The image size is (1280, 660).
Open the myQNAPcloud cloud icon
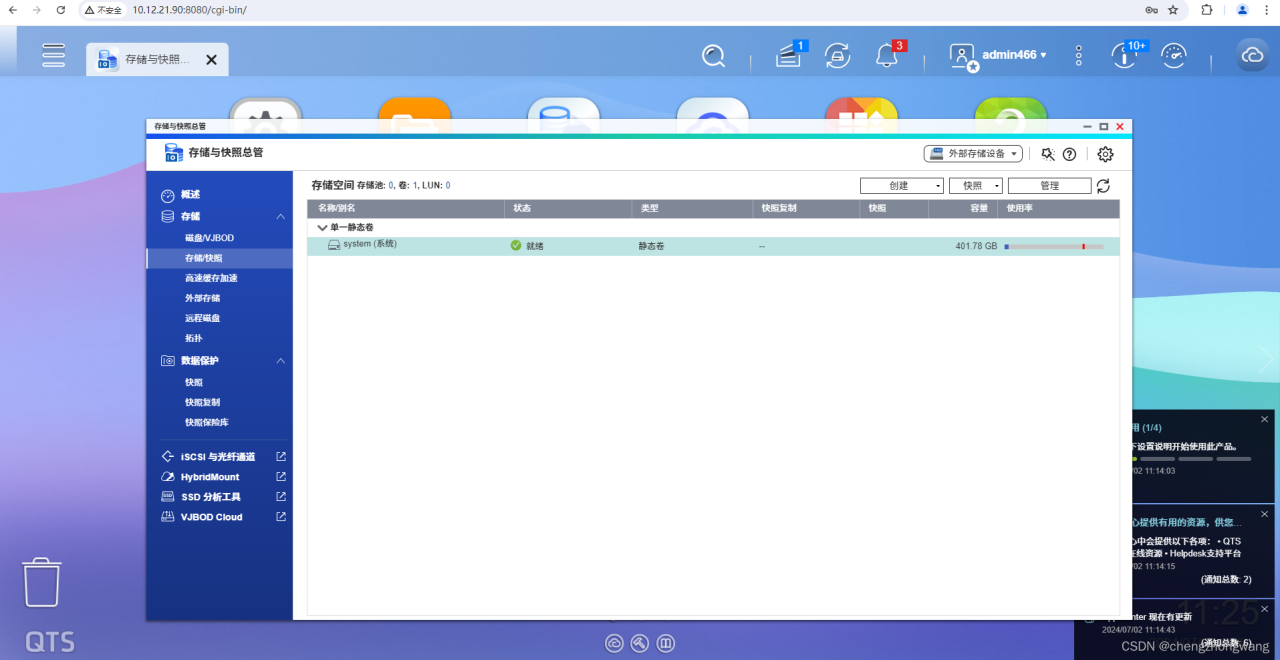1252,56
